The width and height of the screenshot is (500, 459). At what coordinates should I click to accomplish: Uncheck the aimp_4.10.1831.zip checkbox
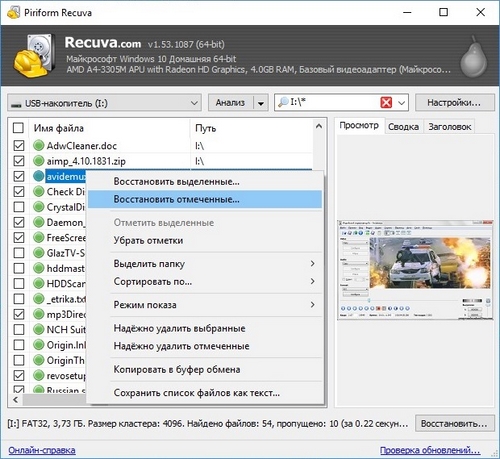(19, 161)
